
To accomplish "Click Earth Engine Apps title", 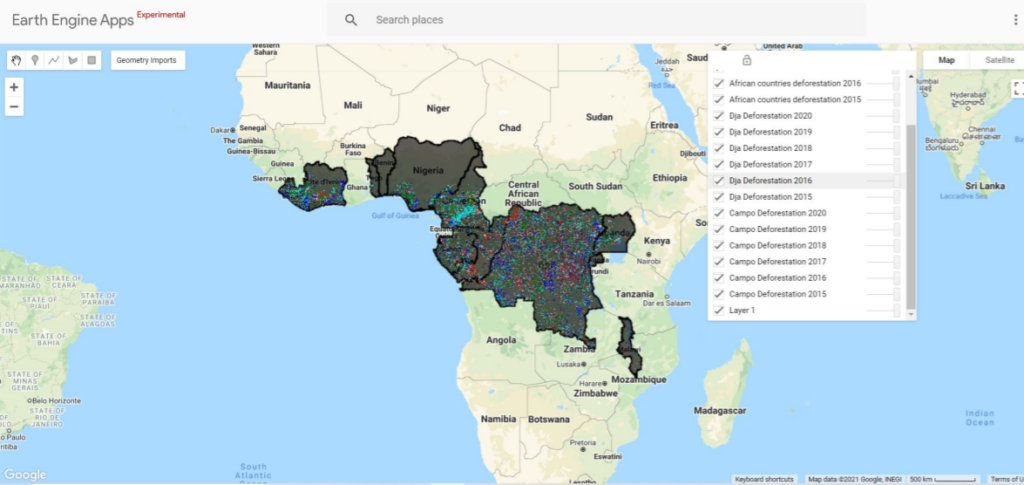I will tap(72, 20).
